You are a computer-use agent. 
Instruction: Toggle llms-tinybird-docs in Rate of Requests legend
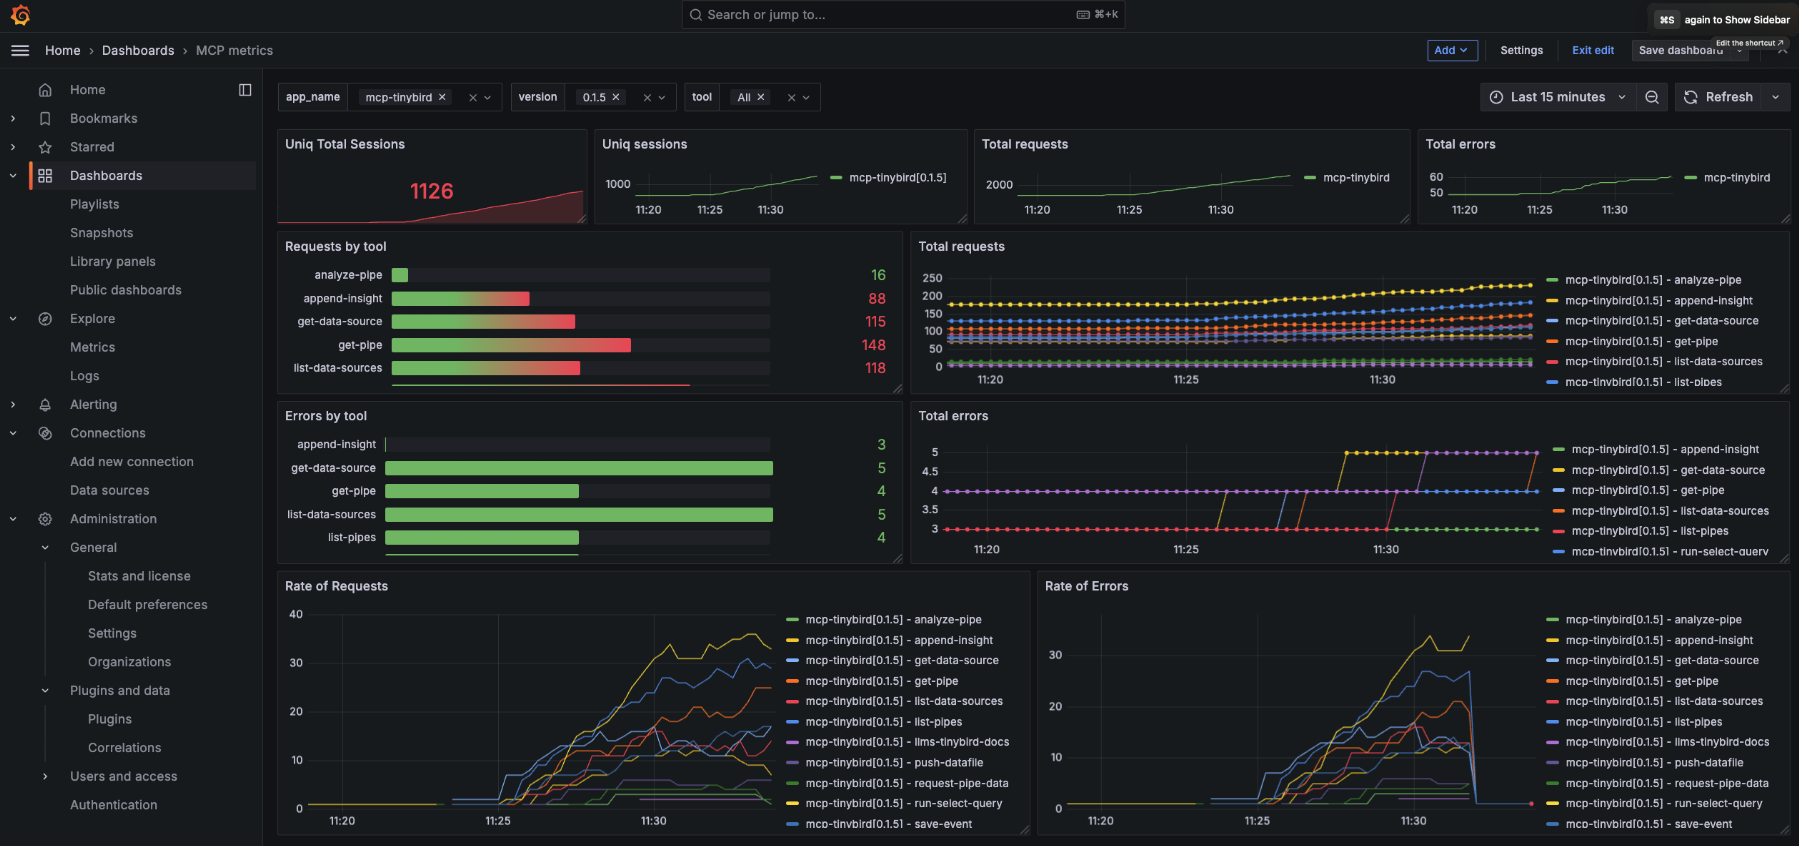click(907, 742)
